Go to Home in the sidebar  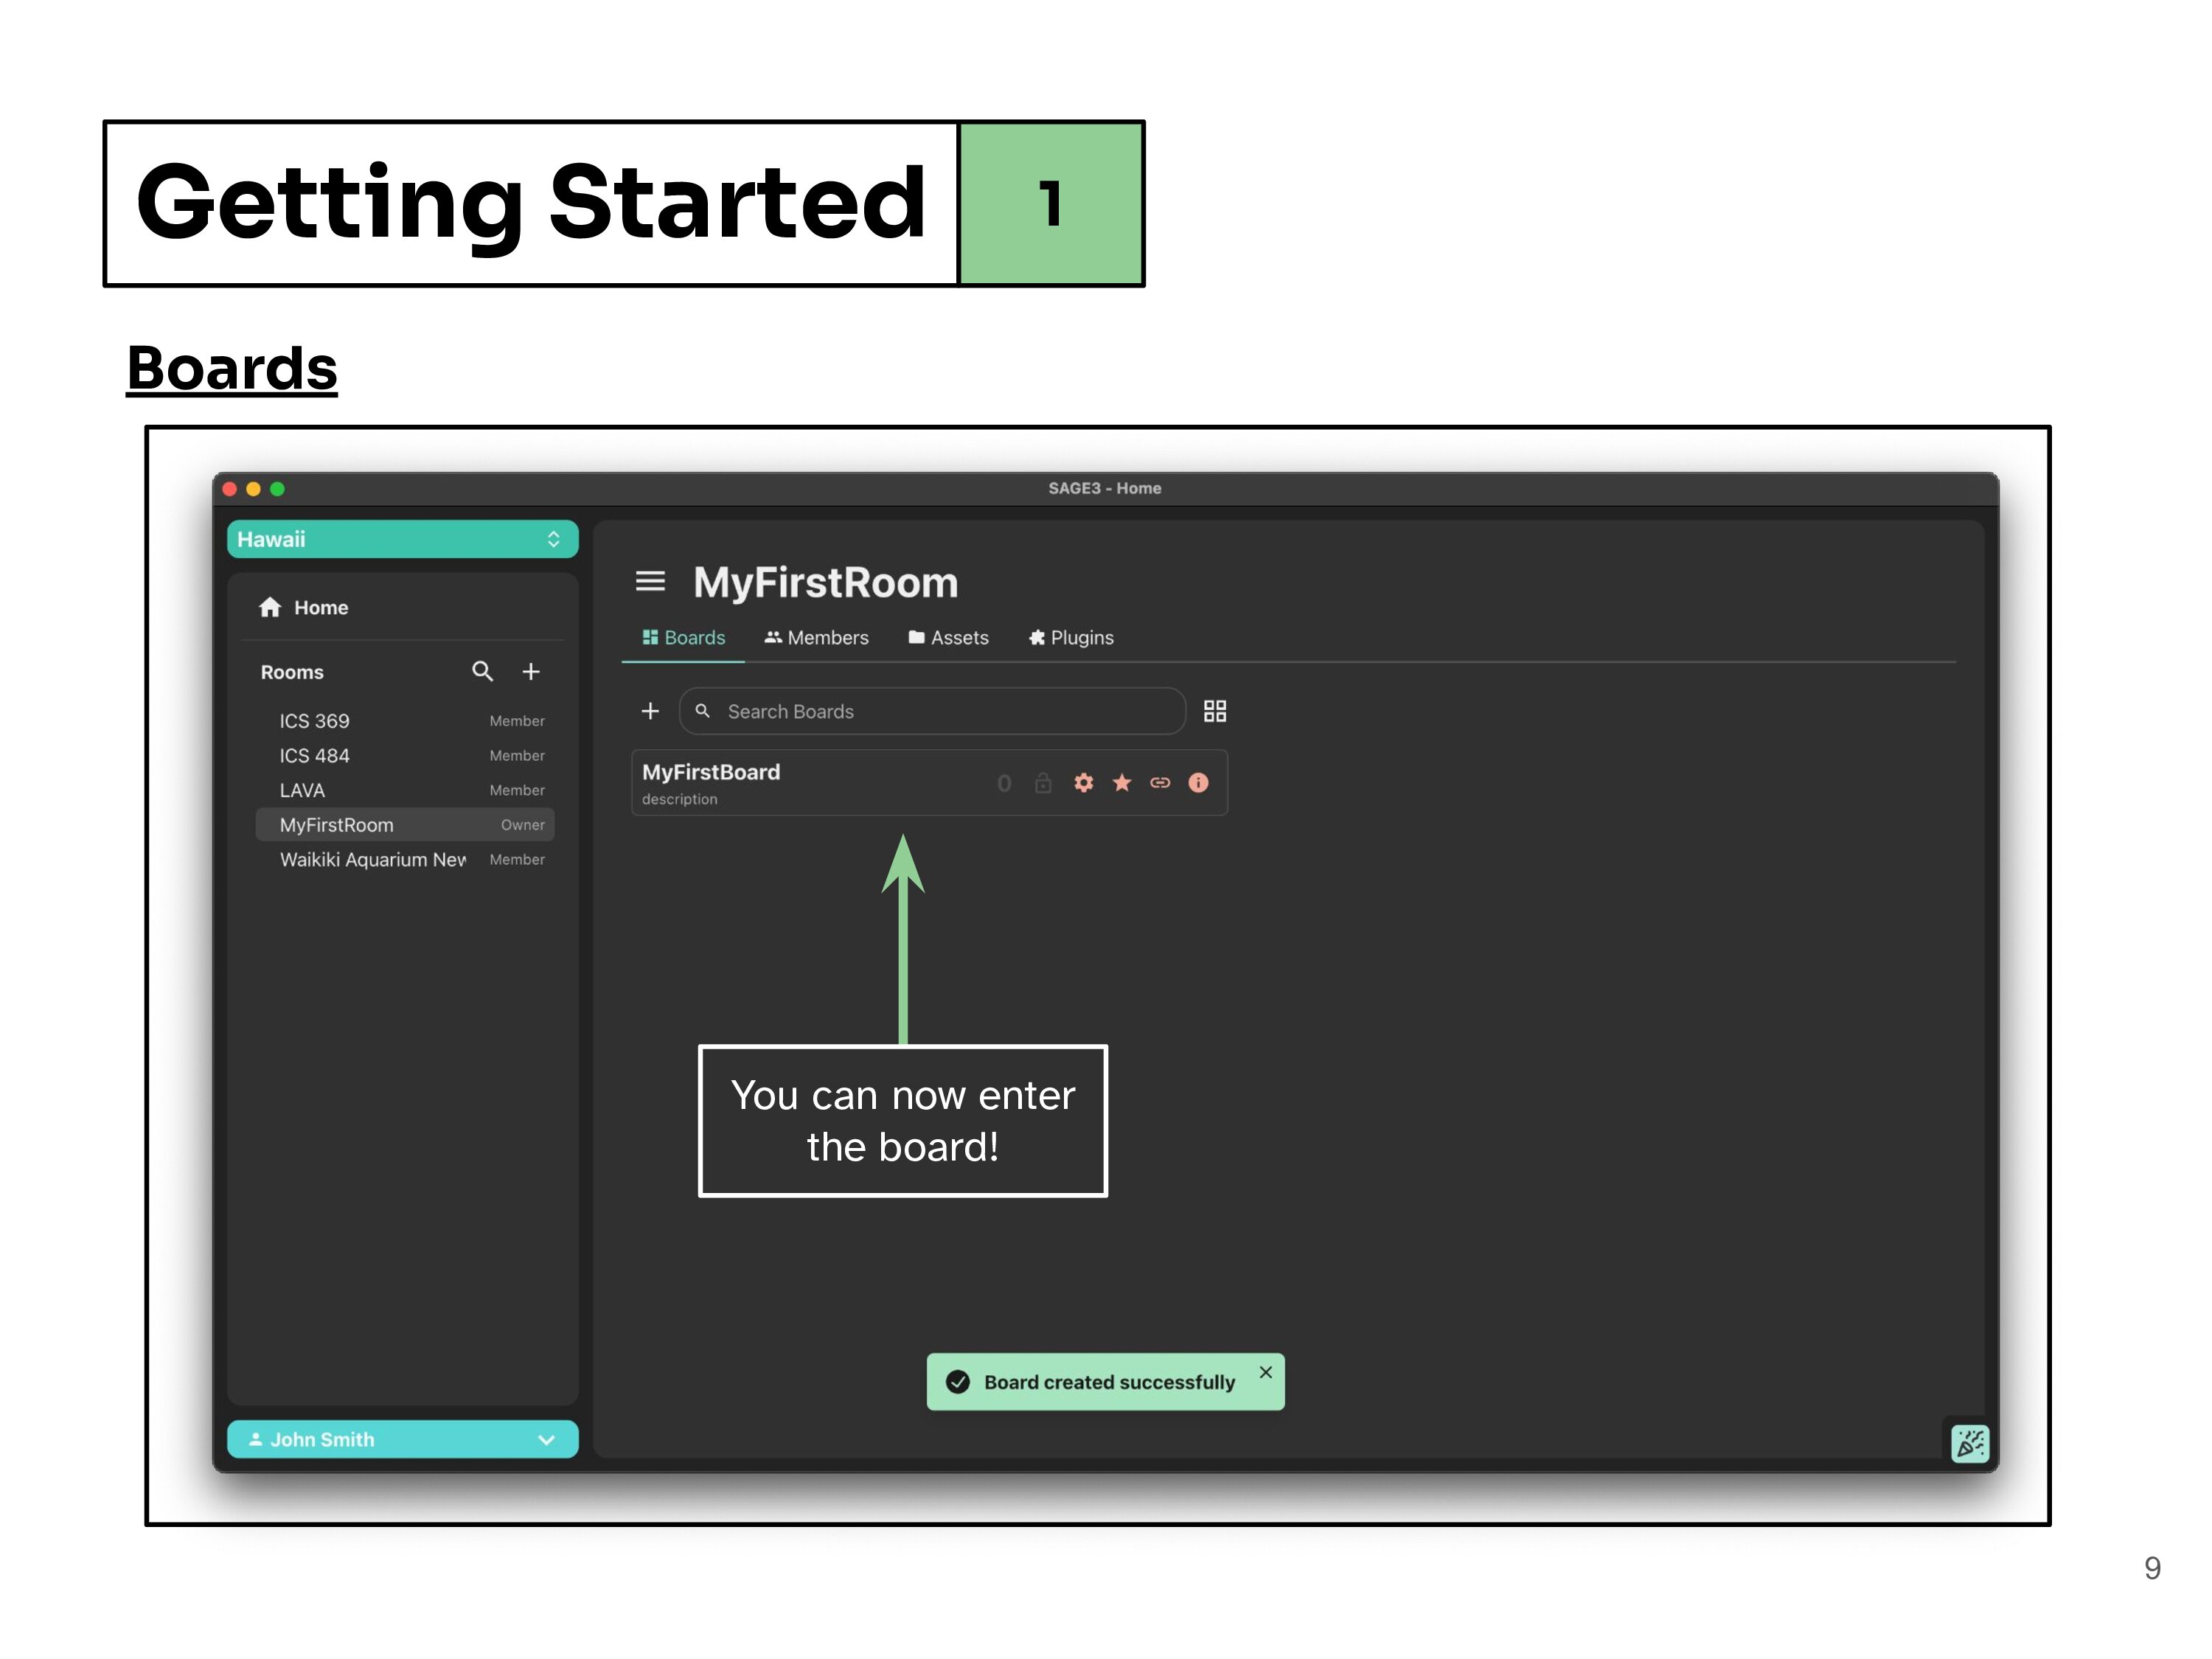coord(320,607)
